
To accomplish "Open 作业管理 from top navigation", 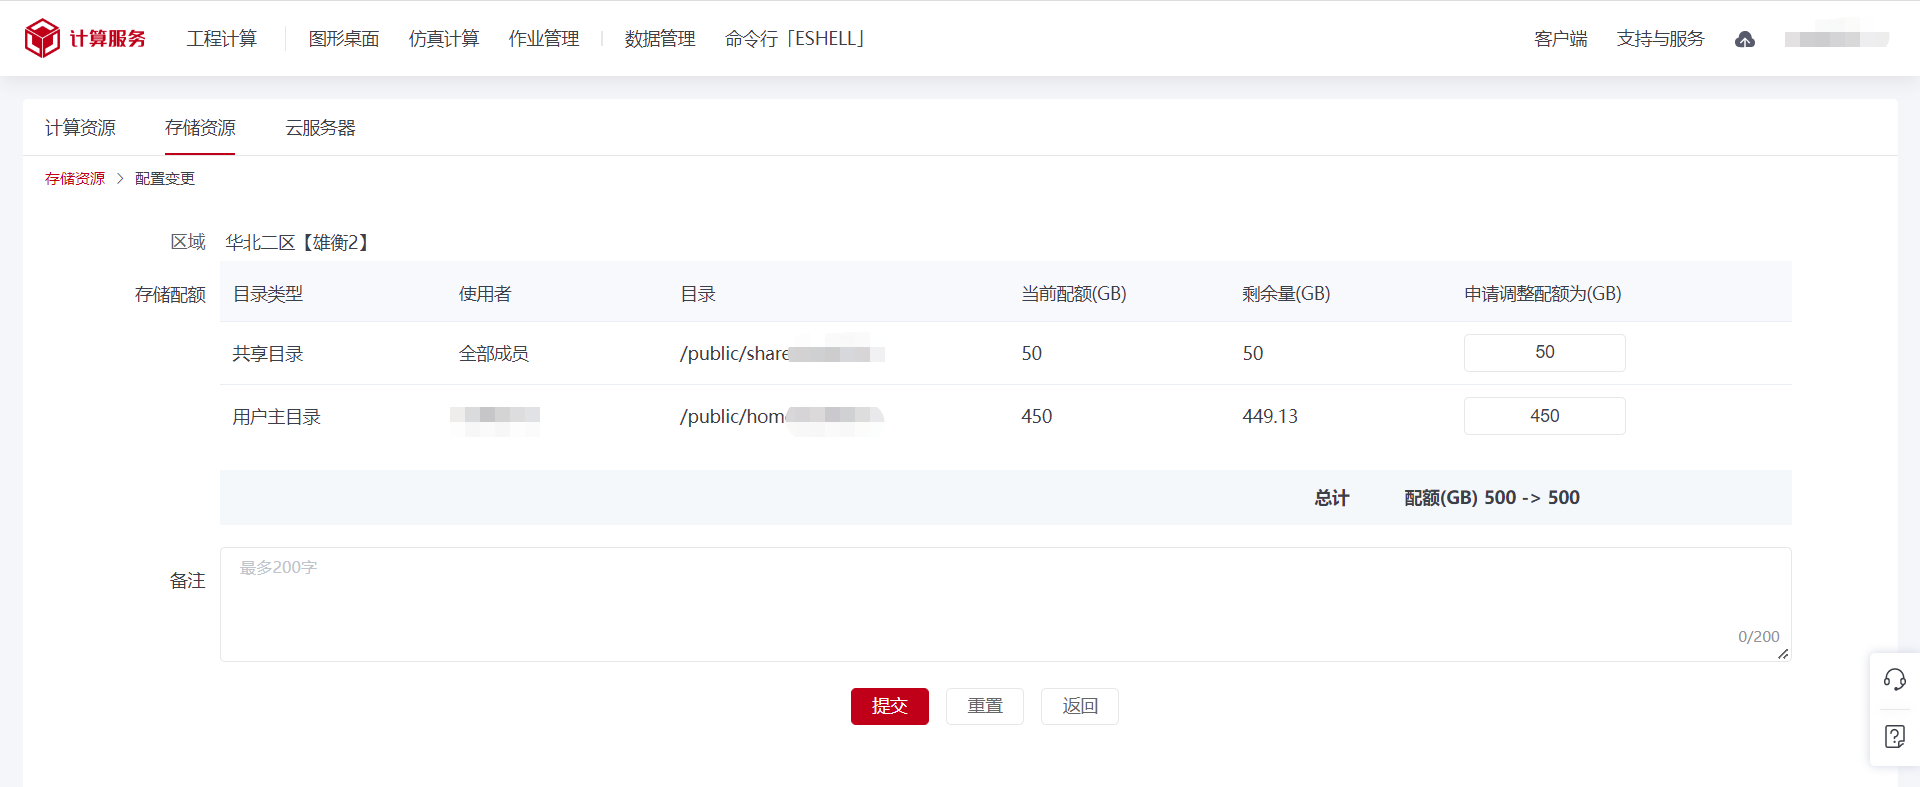I will [544, 39].
